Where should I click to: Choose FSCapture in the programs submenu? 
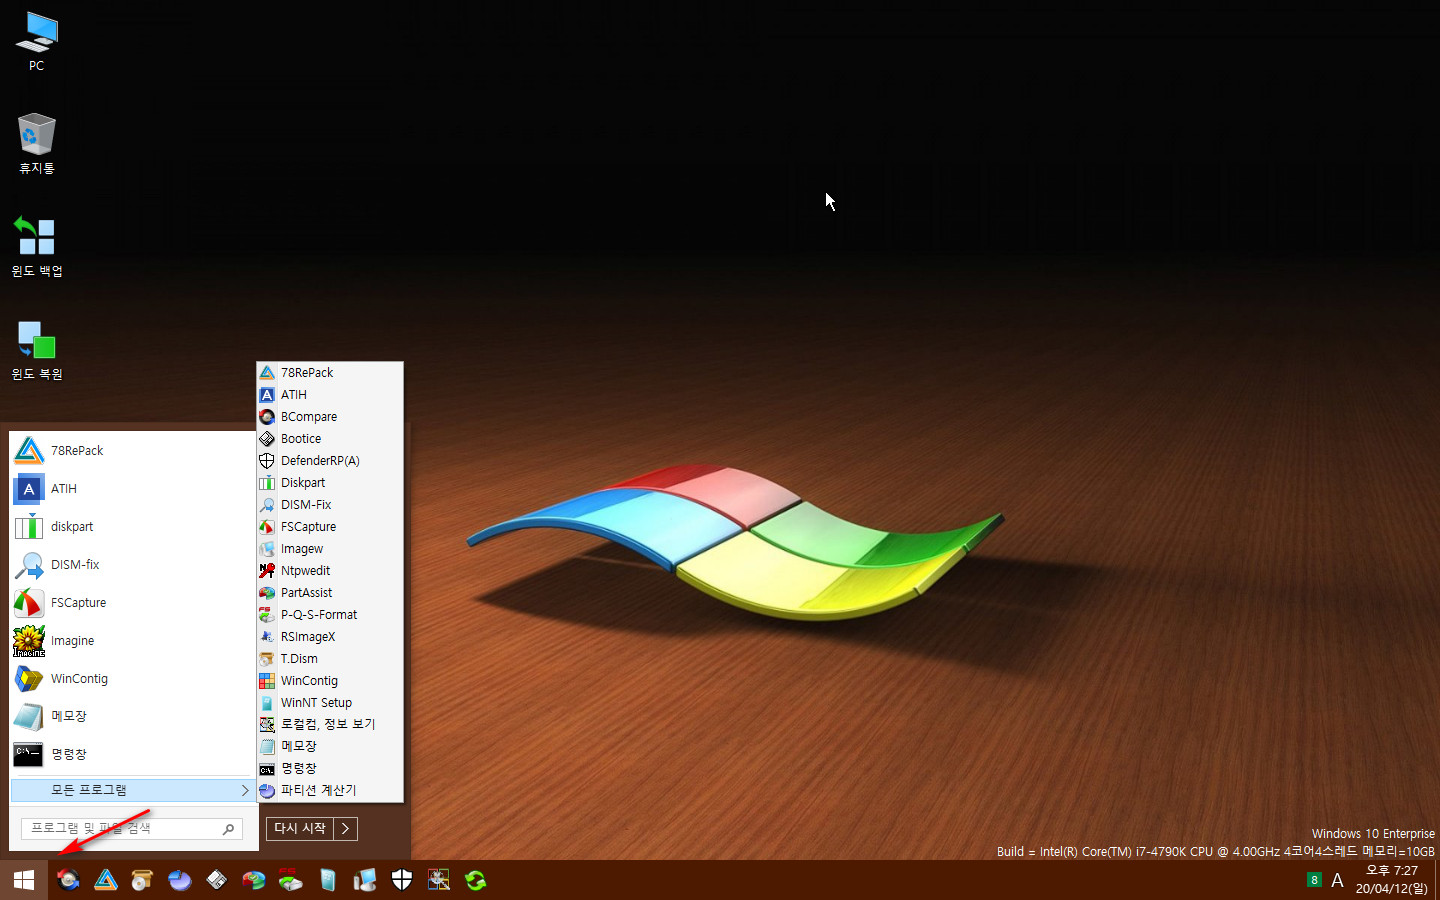[x=330, y=527]
